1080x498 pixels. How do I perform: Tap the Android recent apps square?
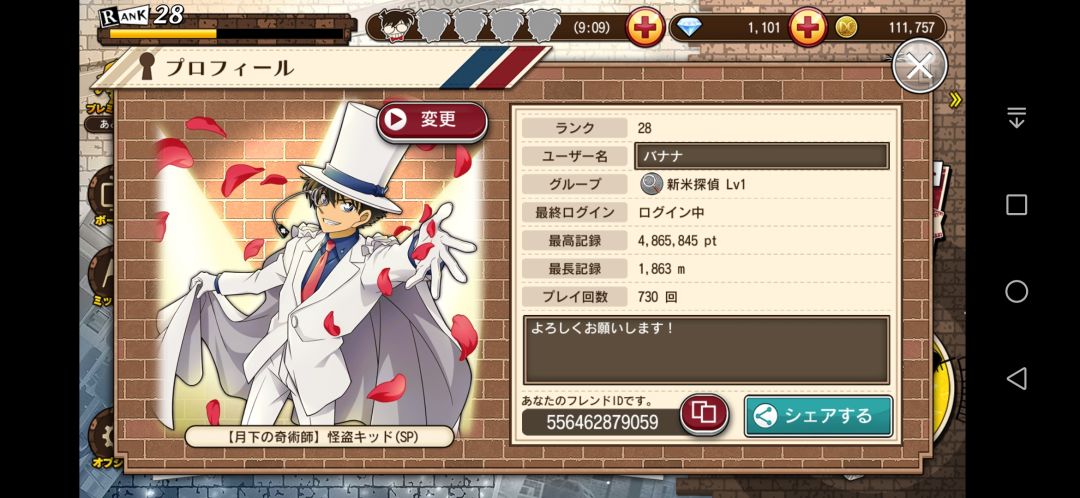[1017, 205]
